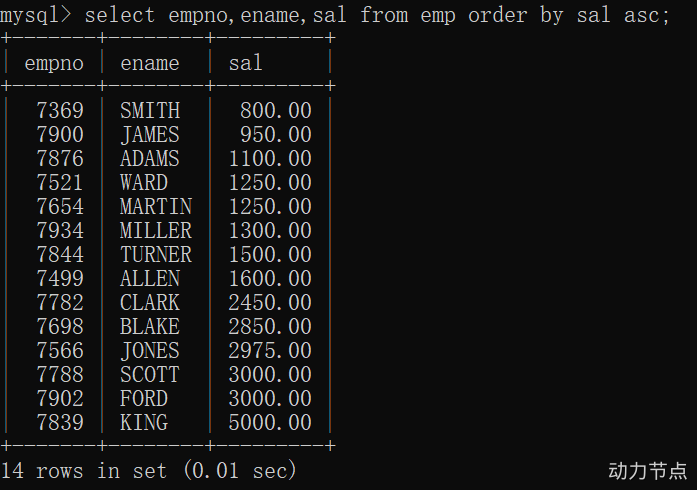Click BLAKE in the ename column

tap(150, 326)
